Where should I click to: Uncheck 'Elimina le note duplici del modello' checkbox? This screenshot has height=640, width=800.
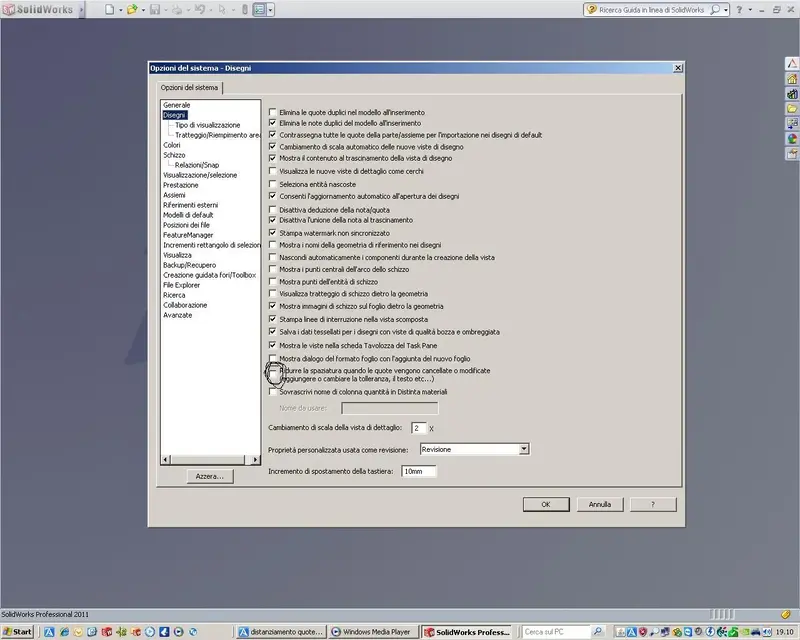point(272,123)
